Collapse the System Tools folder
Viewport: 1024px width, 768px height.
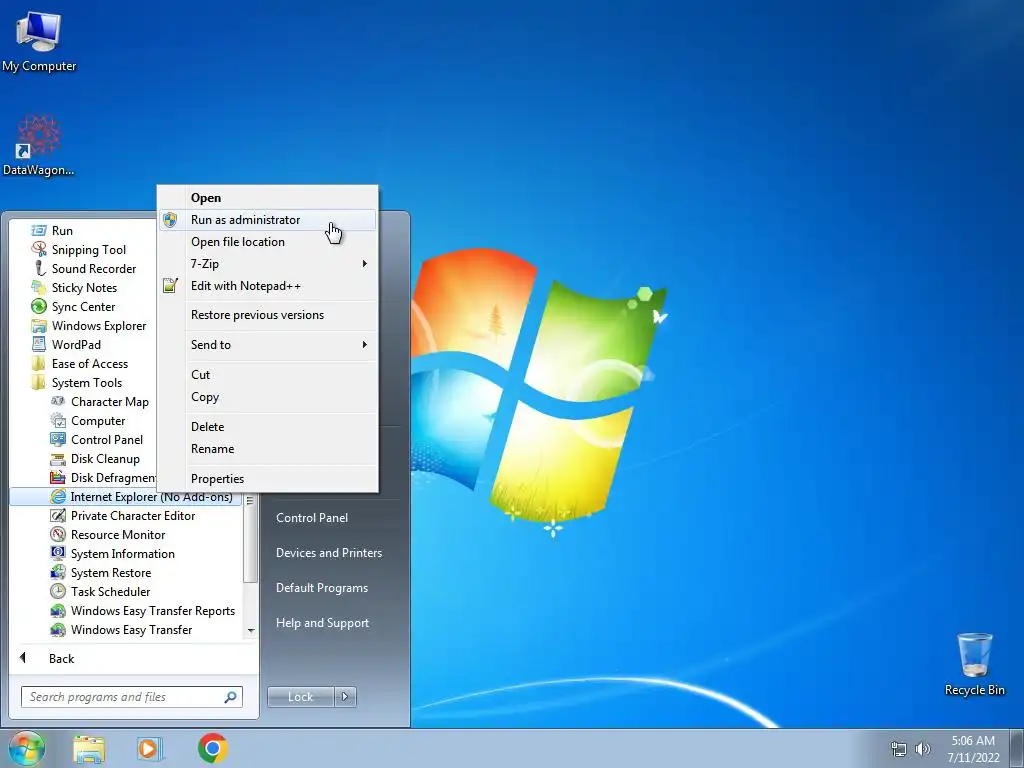point(77,383)
